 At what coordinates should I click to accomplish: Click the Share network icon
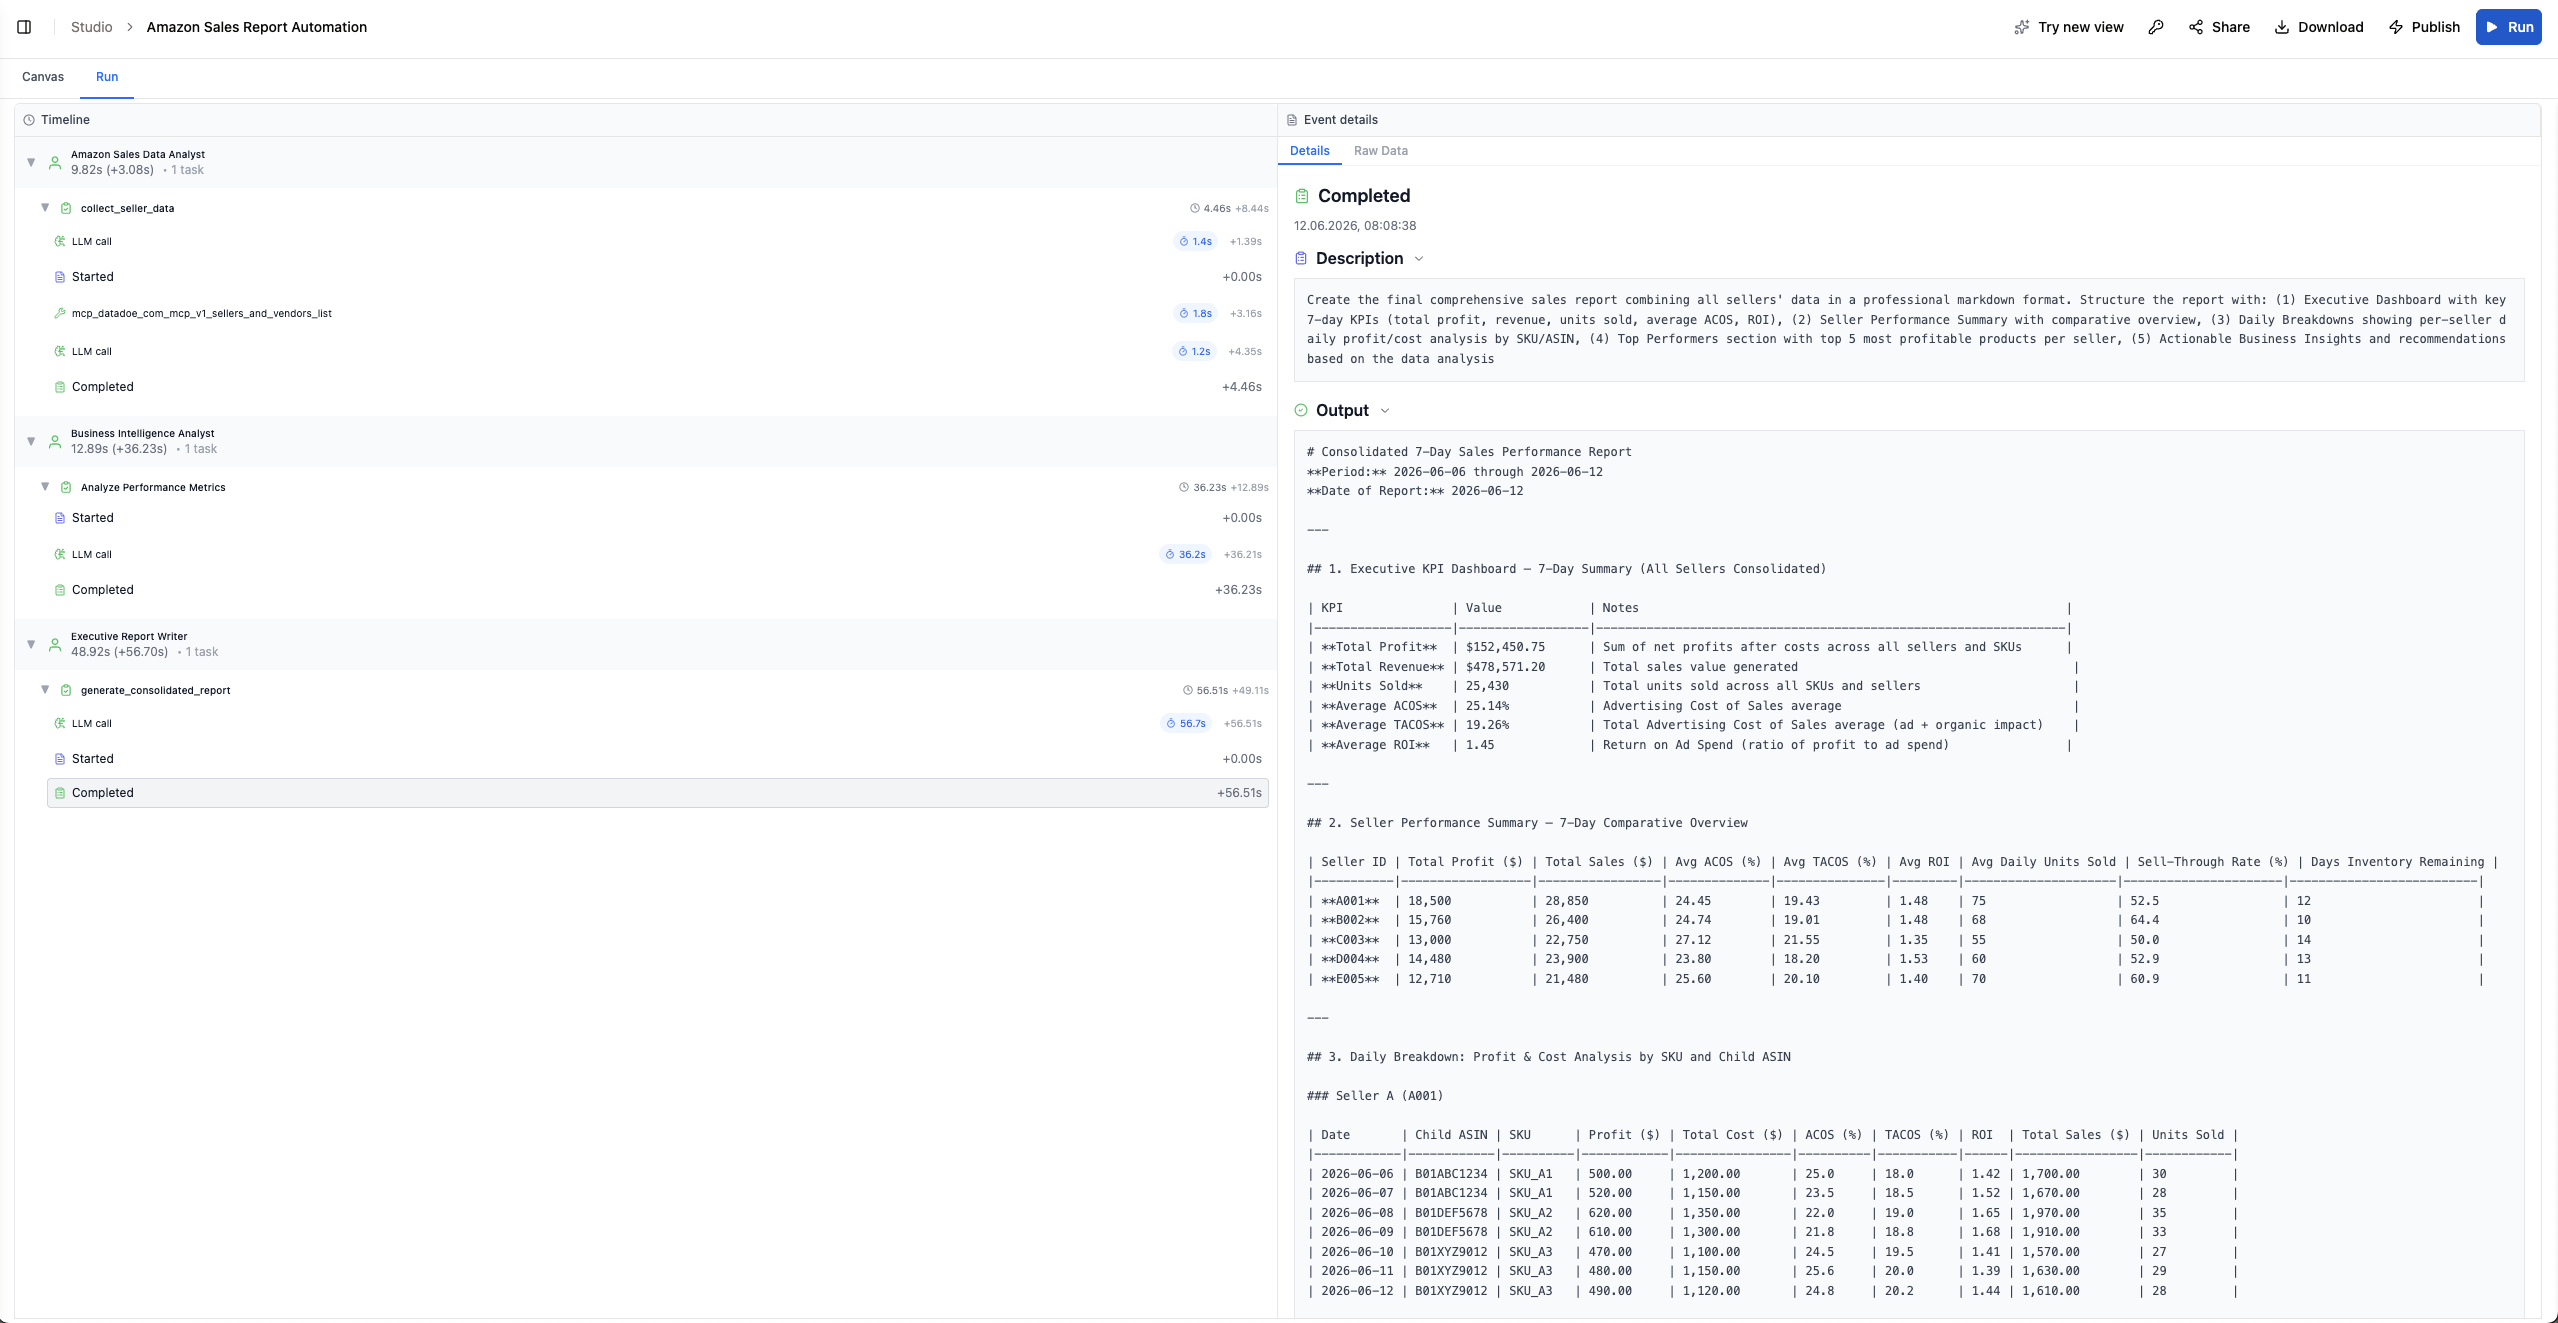pyautogui.click(x=2196, y=27)
